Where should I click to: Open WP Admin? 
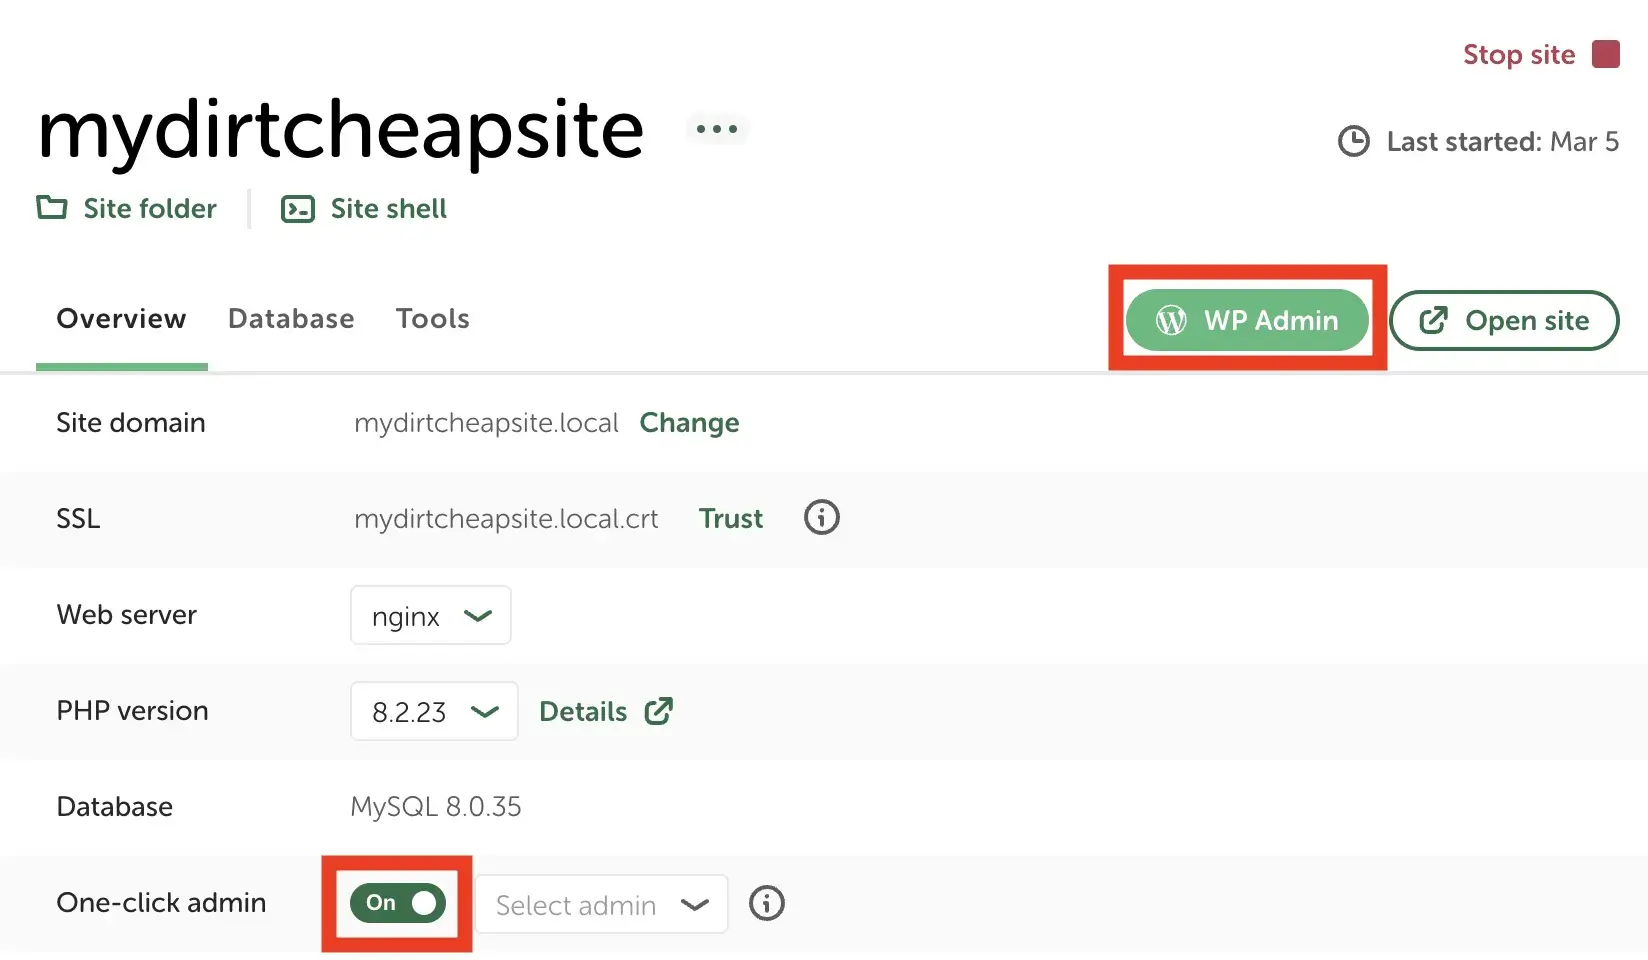point(1247,320)
